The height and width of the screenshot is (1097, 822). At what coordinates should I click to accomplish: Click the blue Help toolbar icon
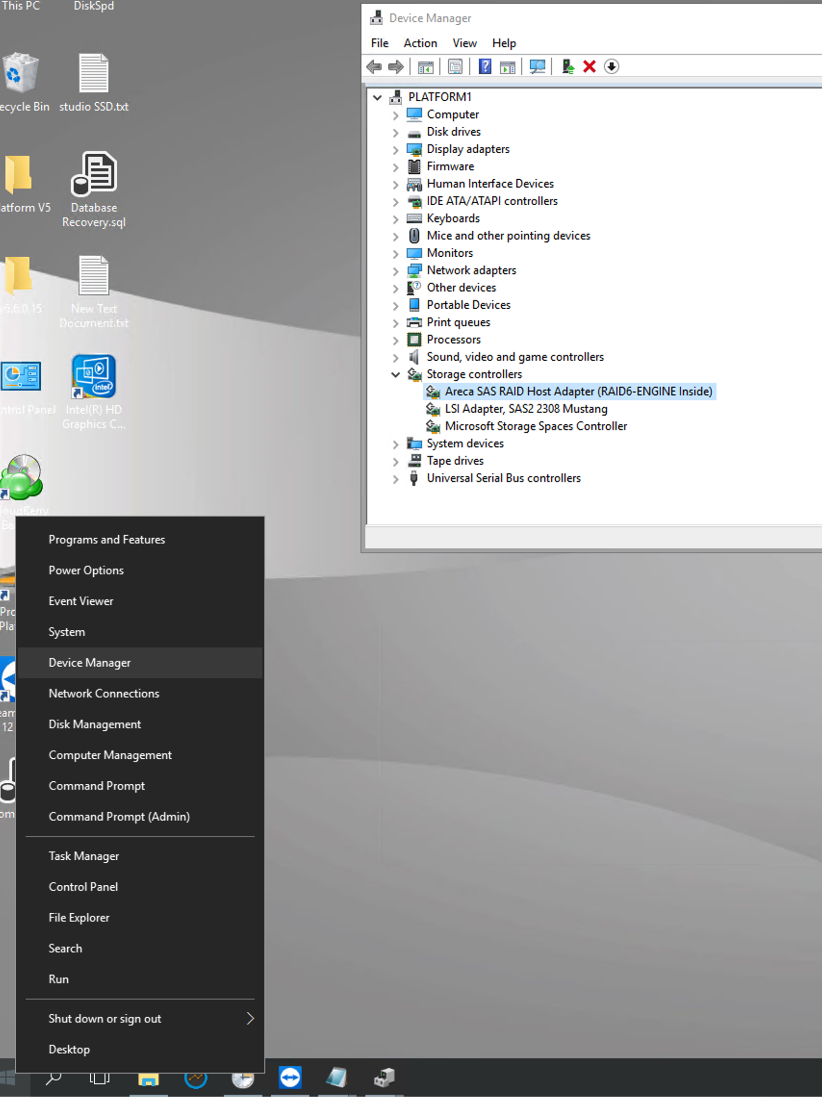click(x=485, y=67)
